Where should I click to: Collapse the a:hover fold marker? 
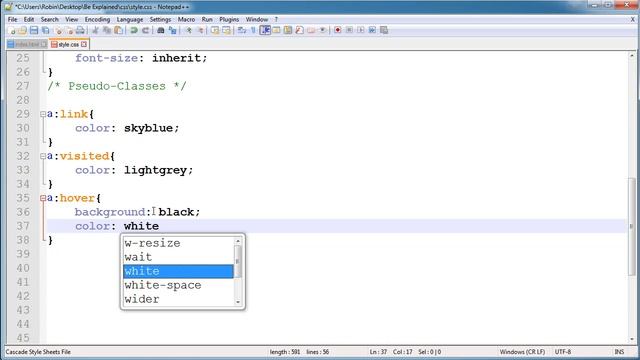tap(43, 198)
